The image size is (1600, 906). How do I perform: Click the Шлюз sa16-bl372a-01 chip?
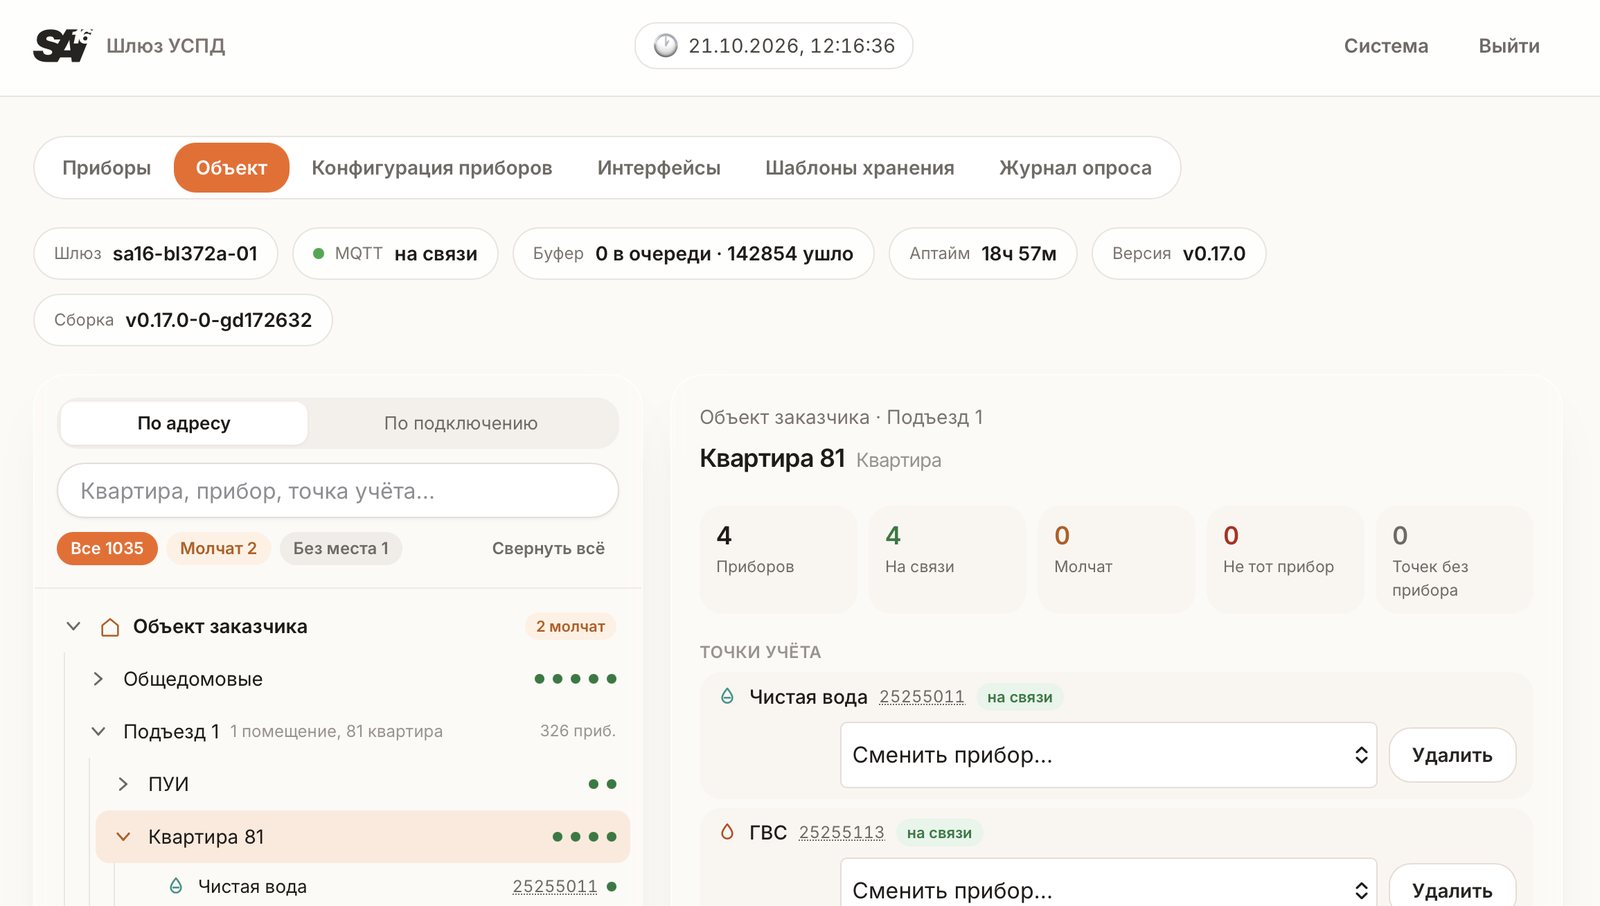click(x=156, y=254)
